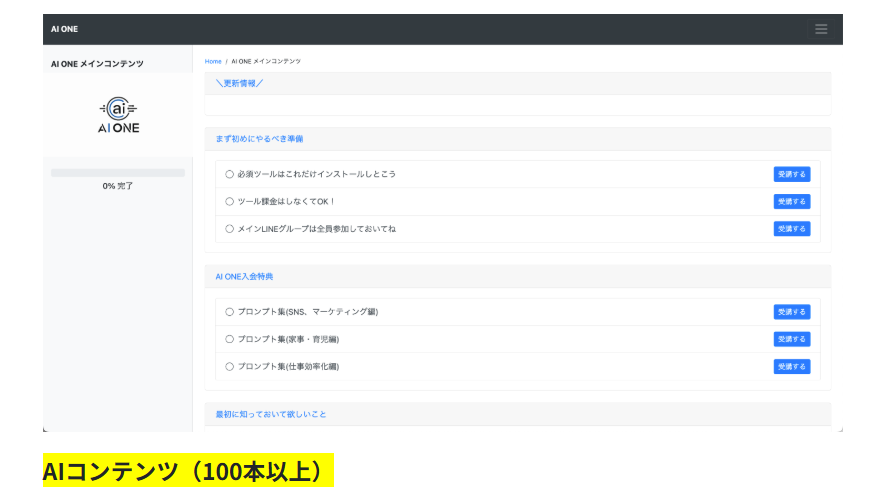The width and height of the screenshot is (881, 503).
Task: Open lesson プロンプト集(SNS、マーケティング編)
Action: point(308,312)
